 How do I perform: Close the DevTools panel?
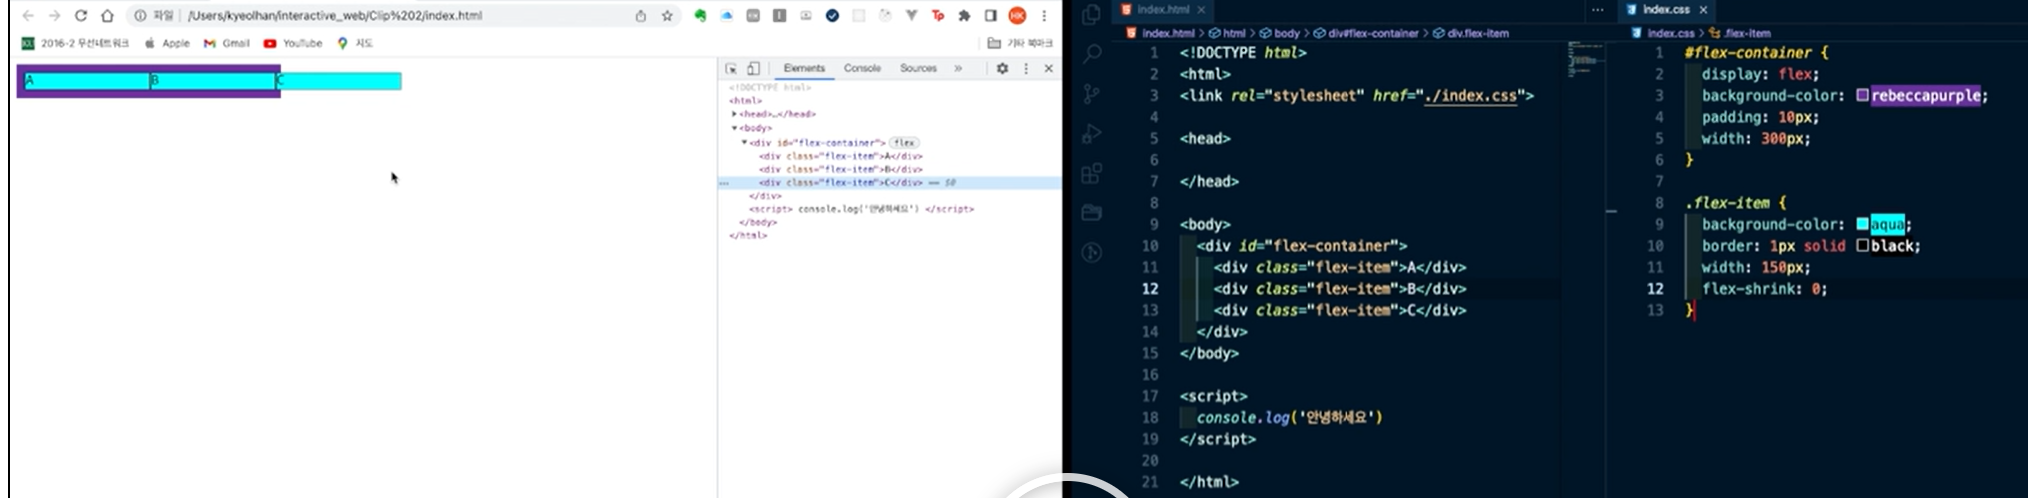coord(1048,69)
